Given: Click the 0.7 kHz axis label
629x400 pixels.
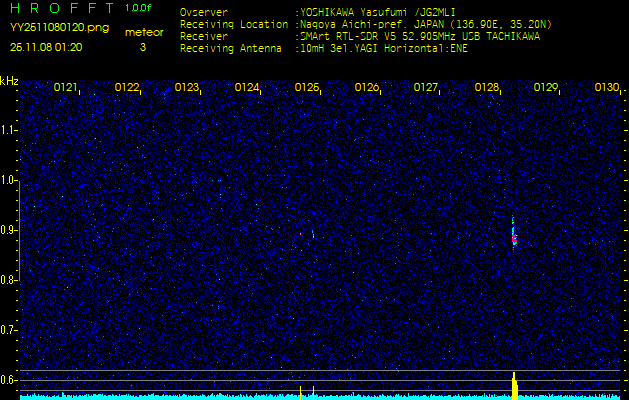Looking at the screenshot, I should point(8,330).
